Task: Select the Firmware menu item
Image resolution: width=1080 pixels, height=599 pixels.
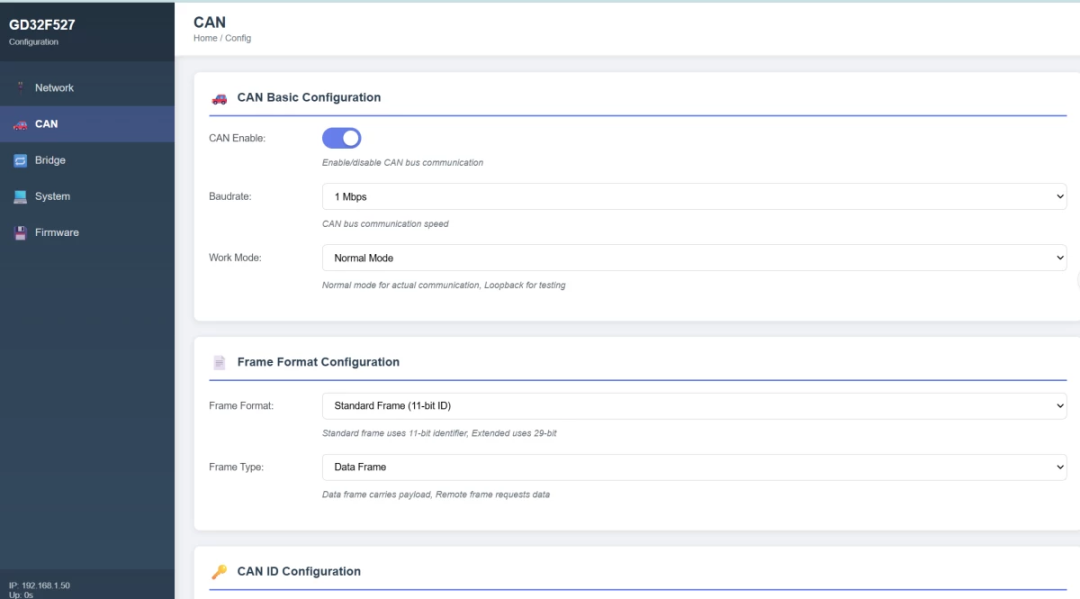Action: point(56,233)
